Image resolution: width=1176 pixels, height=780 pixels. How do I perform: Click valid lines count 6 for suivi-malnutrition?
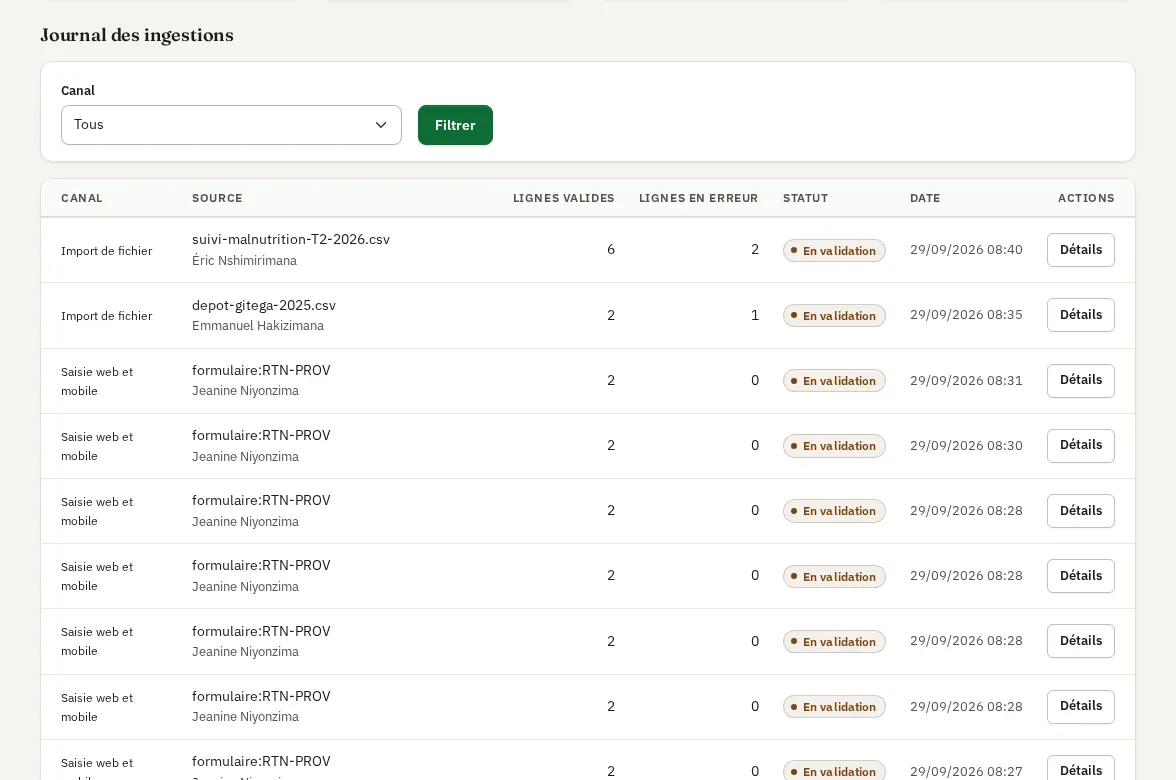point(610,250)
